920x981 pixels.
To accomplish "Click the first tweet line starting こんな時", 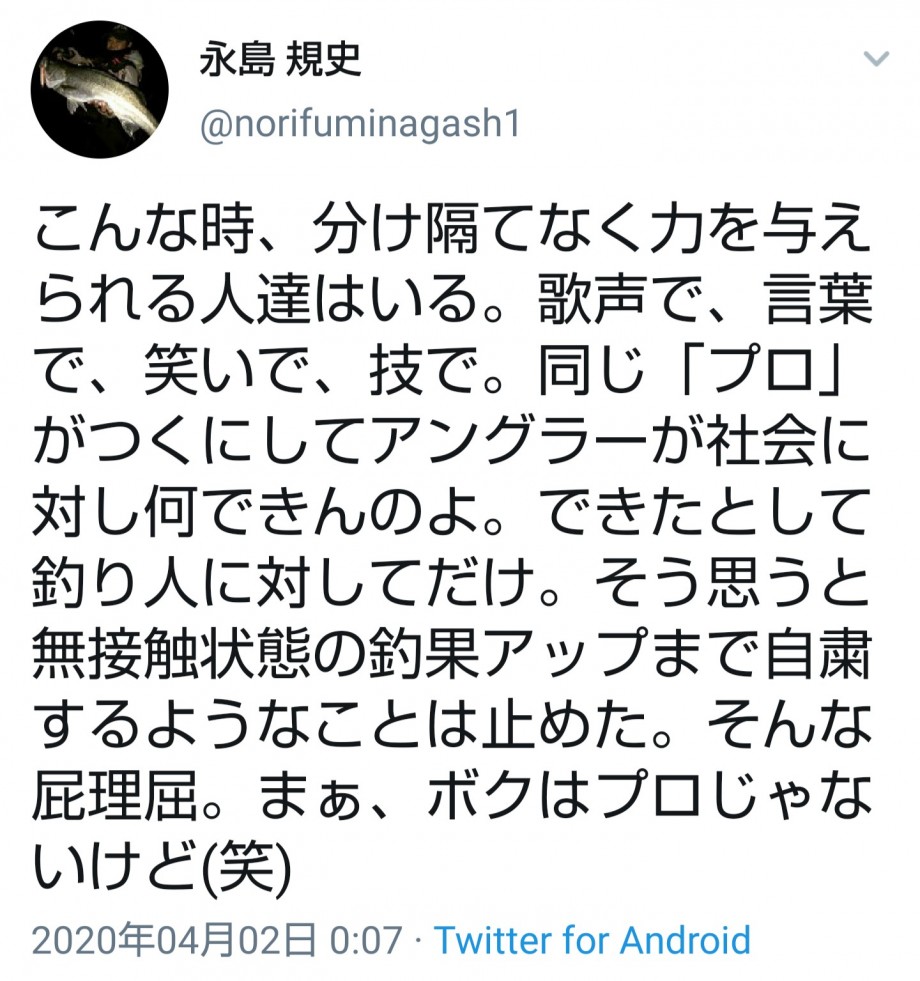I will [452, 229].
